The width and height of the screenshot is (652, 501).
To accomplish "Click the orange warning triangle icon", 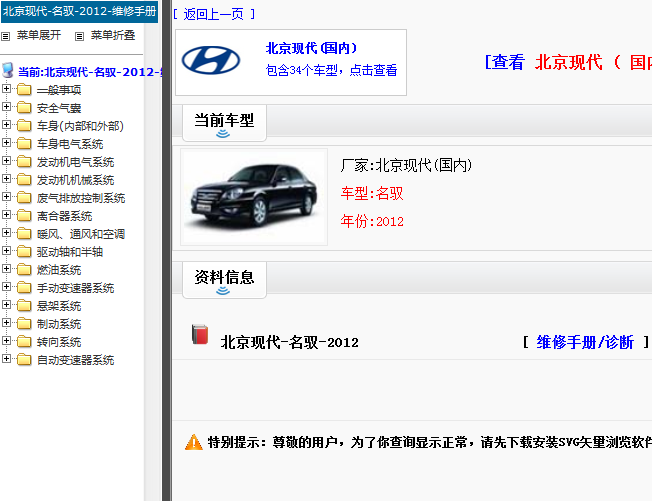I will 193,442.
